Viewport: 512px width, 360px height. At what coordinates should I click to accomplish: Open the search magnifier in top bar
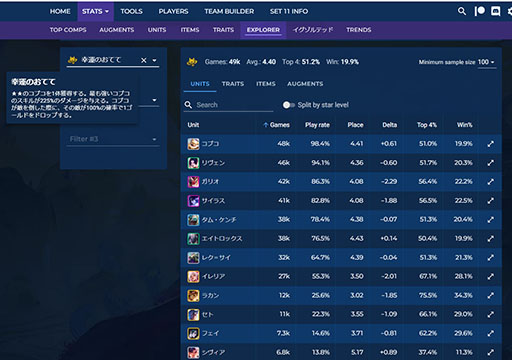462,11
